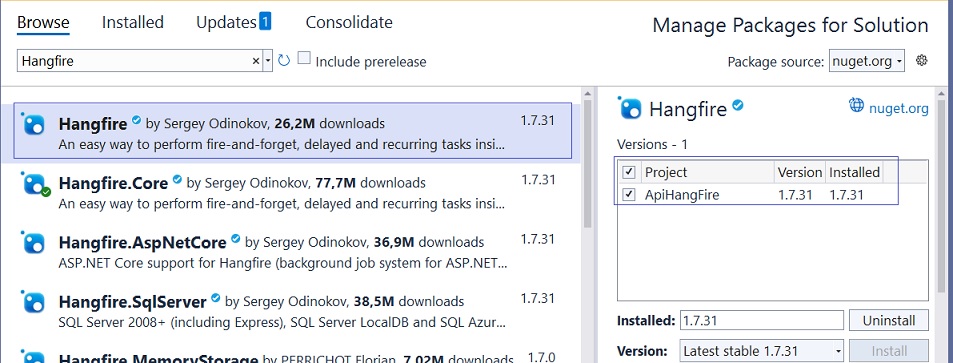
Task: Uncheck the ApiHangFire project checkbox
Action: tap(629, 195)
